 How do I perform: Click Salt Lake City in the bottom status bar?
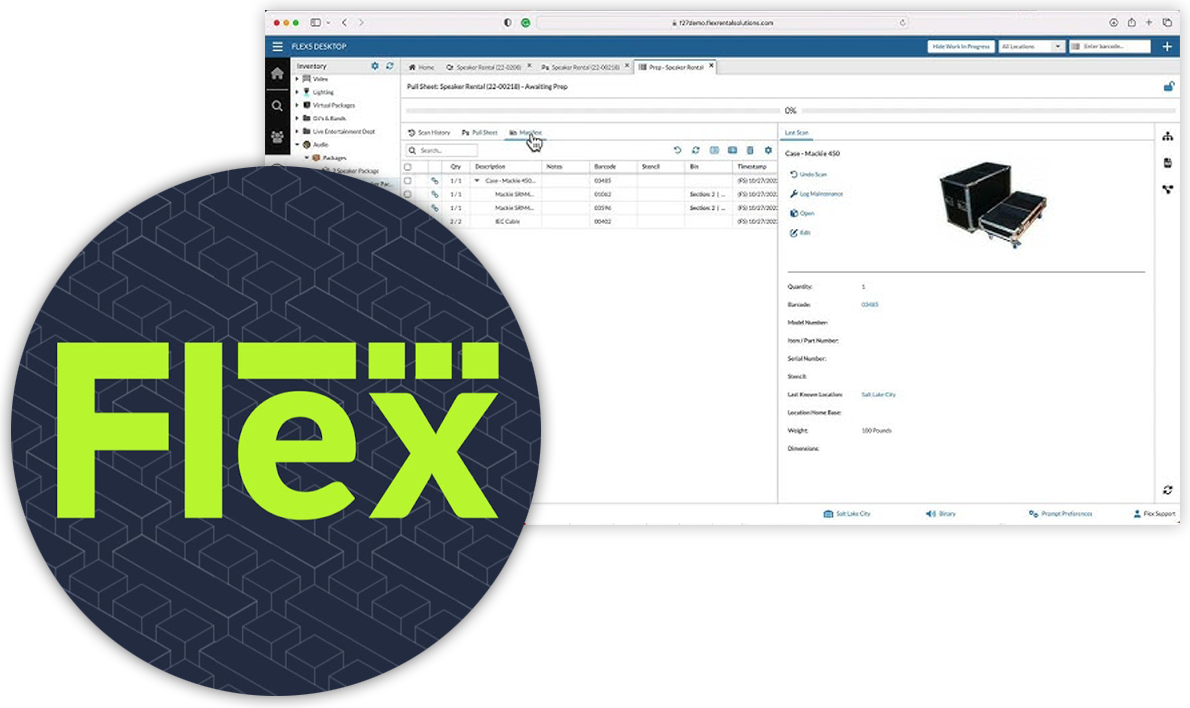[847, 514]
